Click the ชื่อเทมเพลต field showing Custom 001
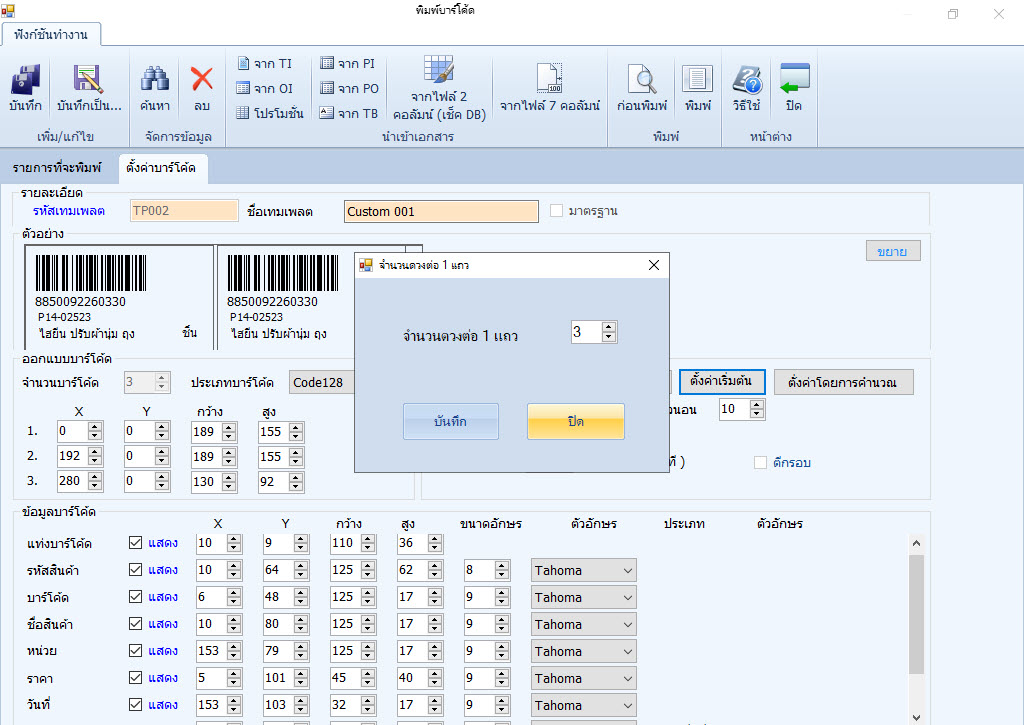The width and height of the screenshot is (1024, 725). pos(440,211)
